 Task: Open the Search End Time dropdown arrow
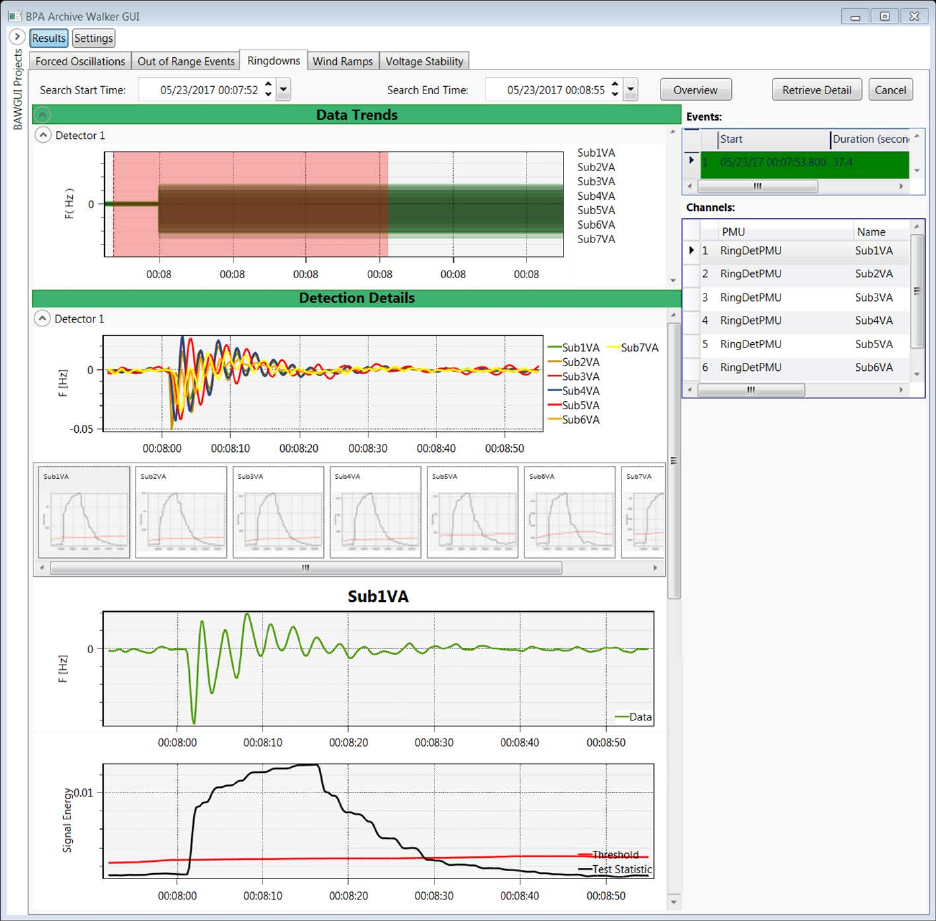pyautogui.click(x=630, y=90)
